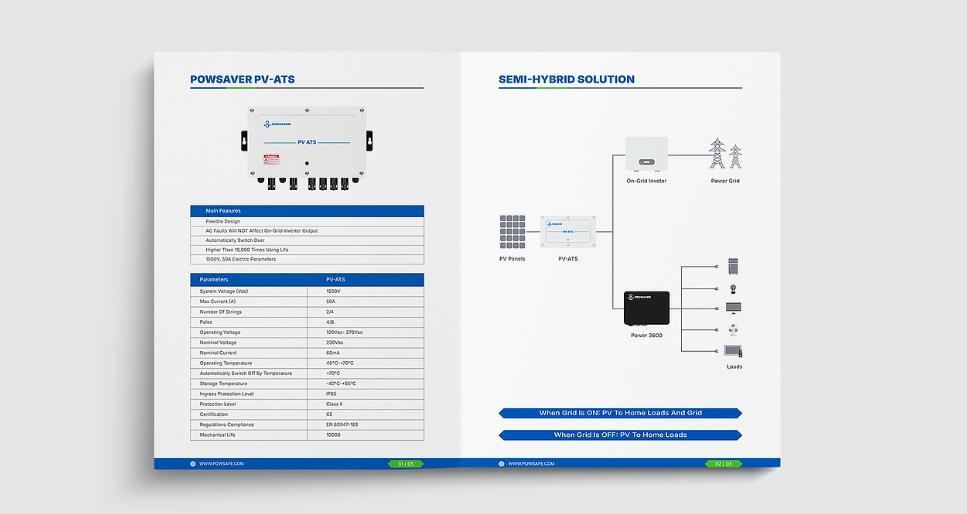The image size is (967, 514).
Task: Click the SEMI-HYBRID SOLUTION heading
Action: (x=566, y=80)
